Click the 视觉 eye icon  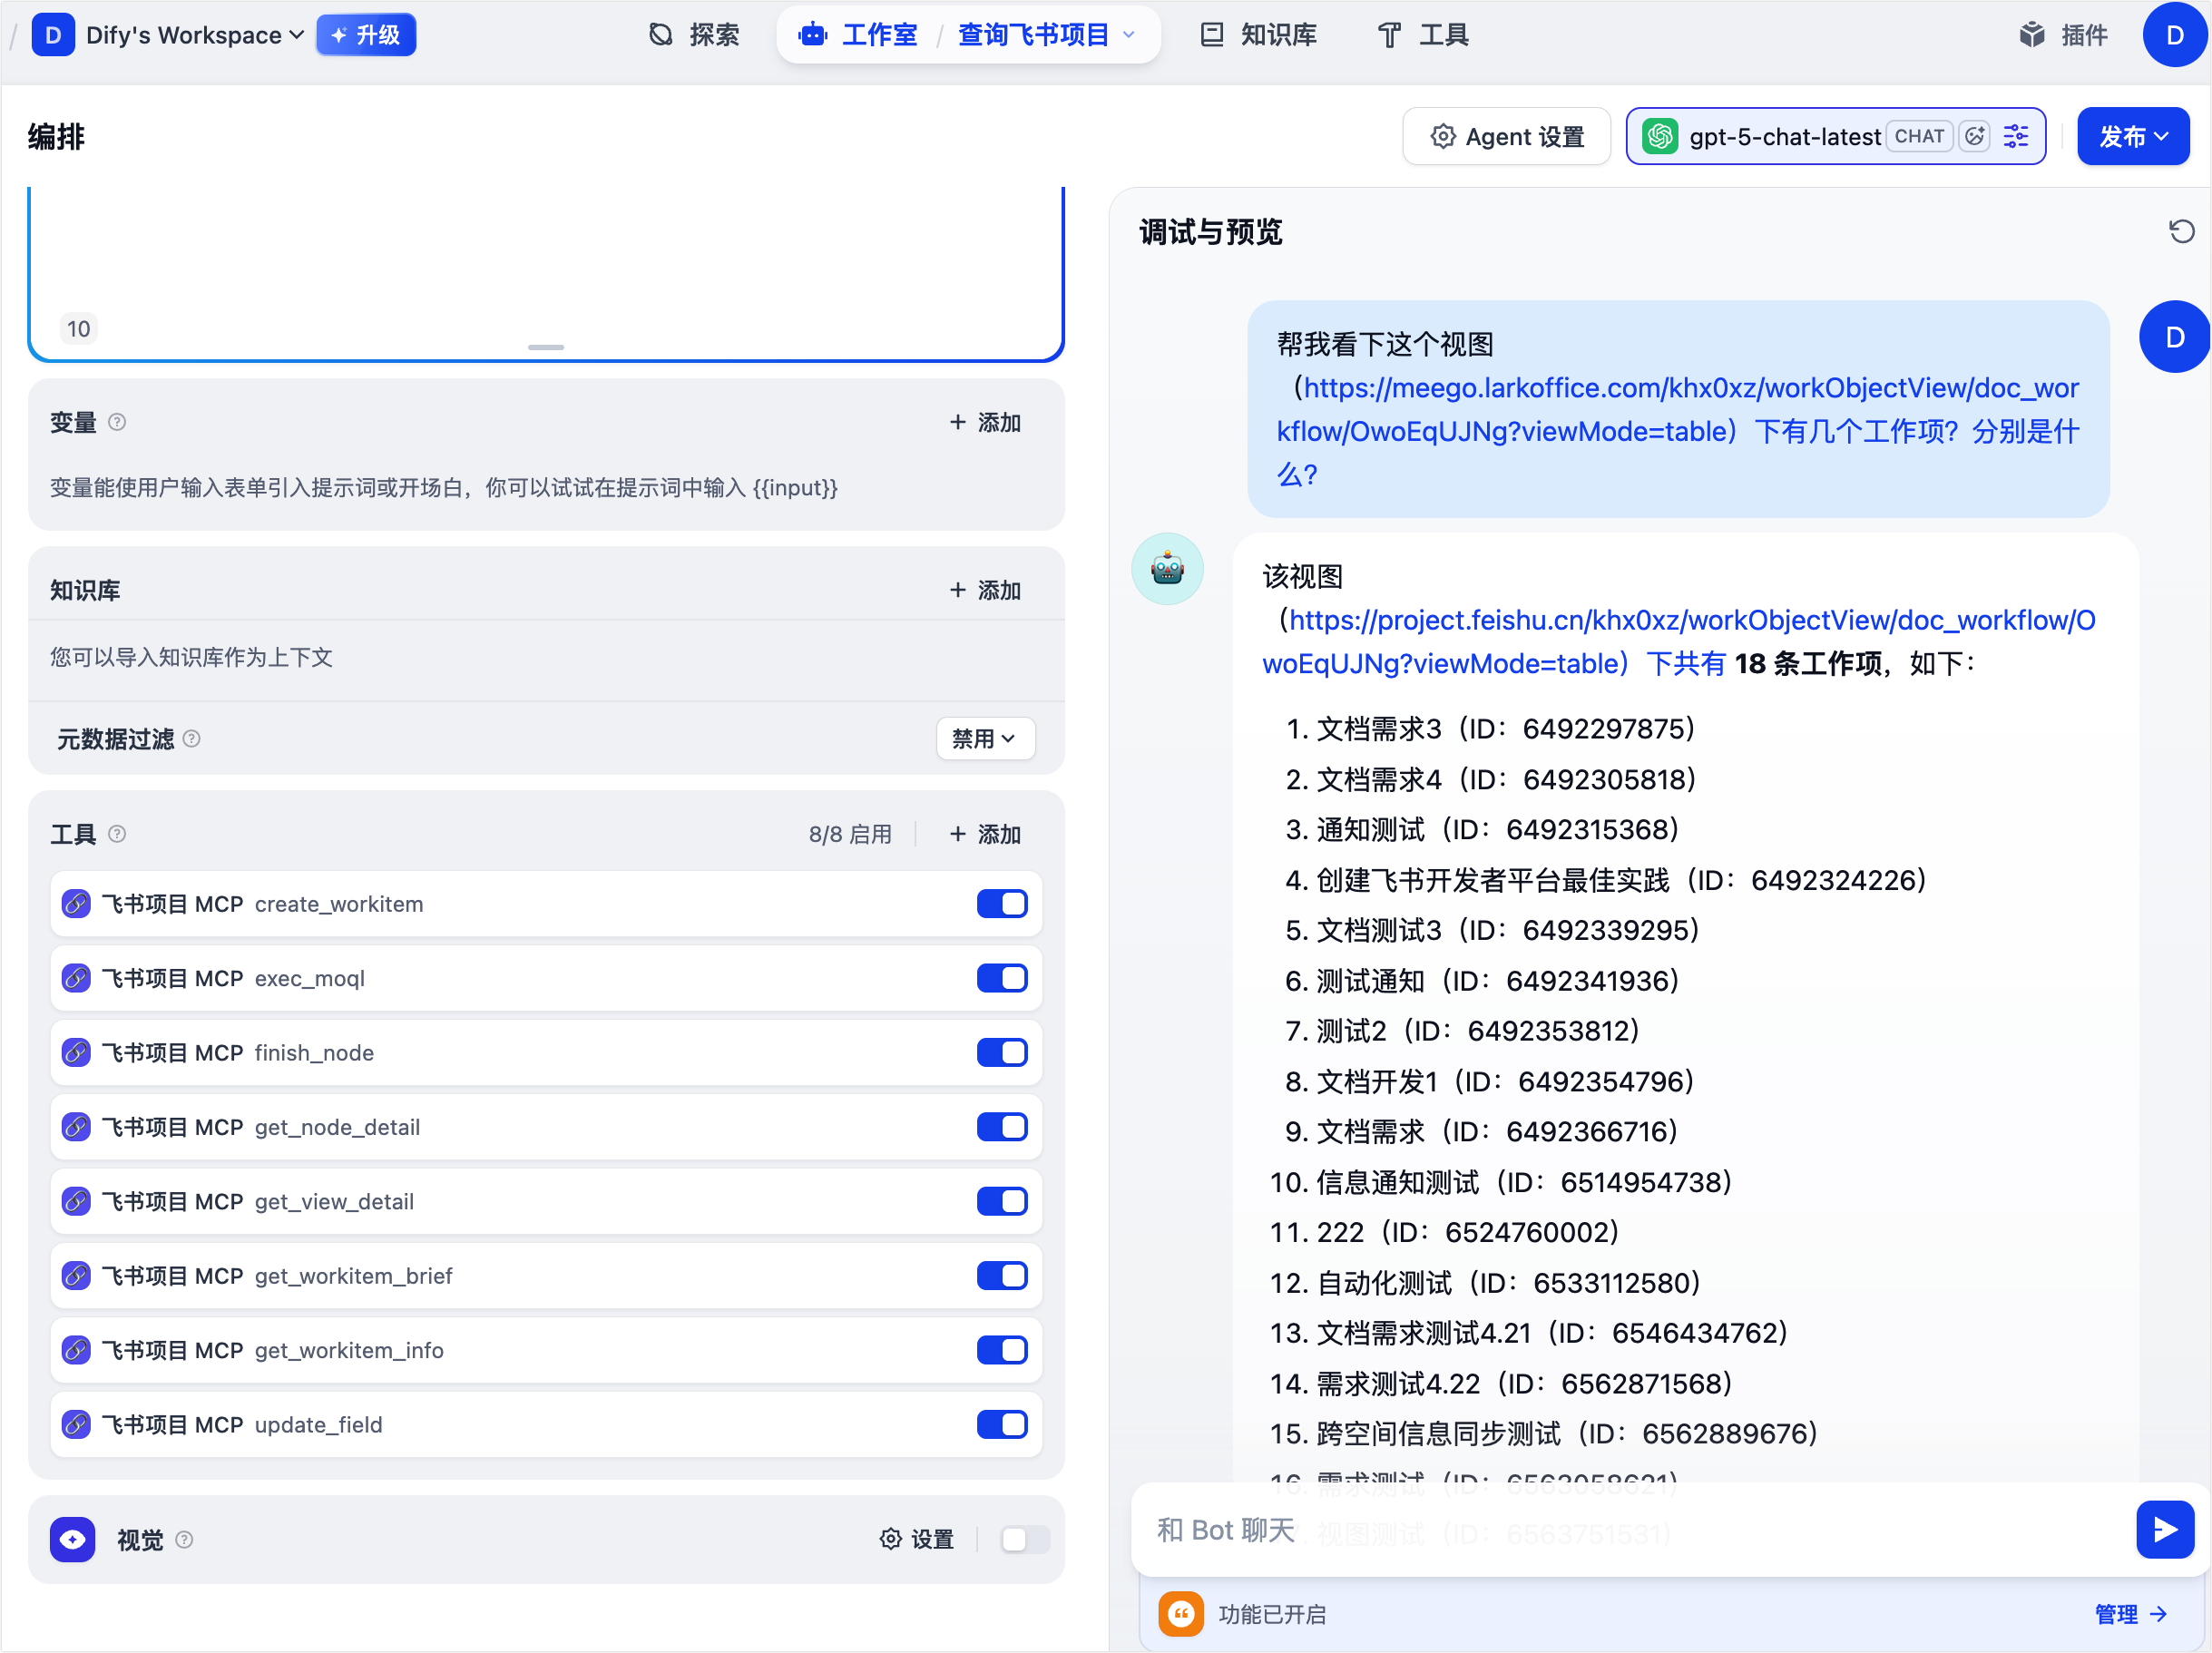[73, 1540]
